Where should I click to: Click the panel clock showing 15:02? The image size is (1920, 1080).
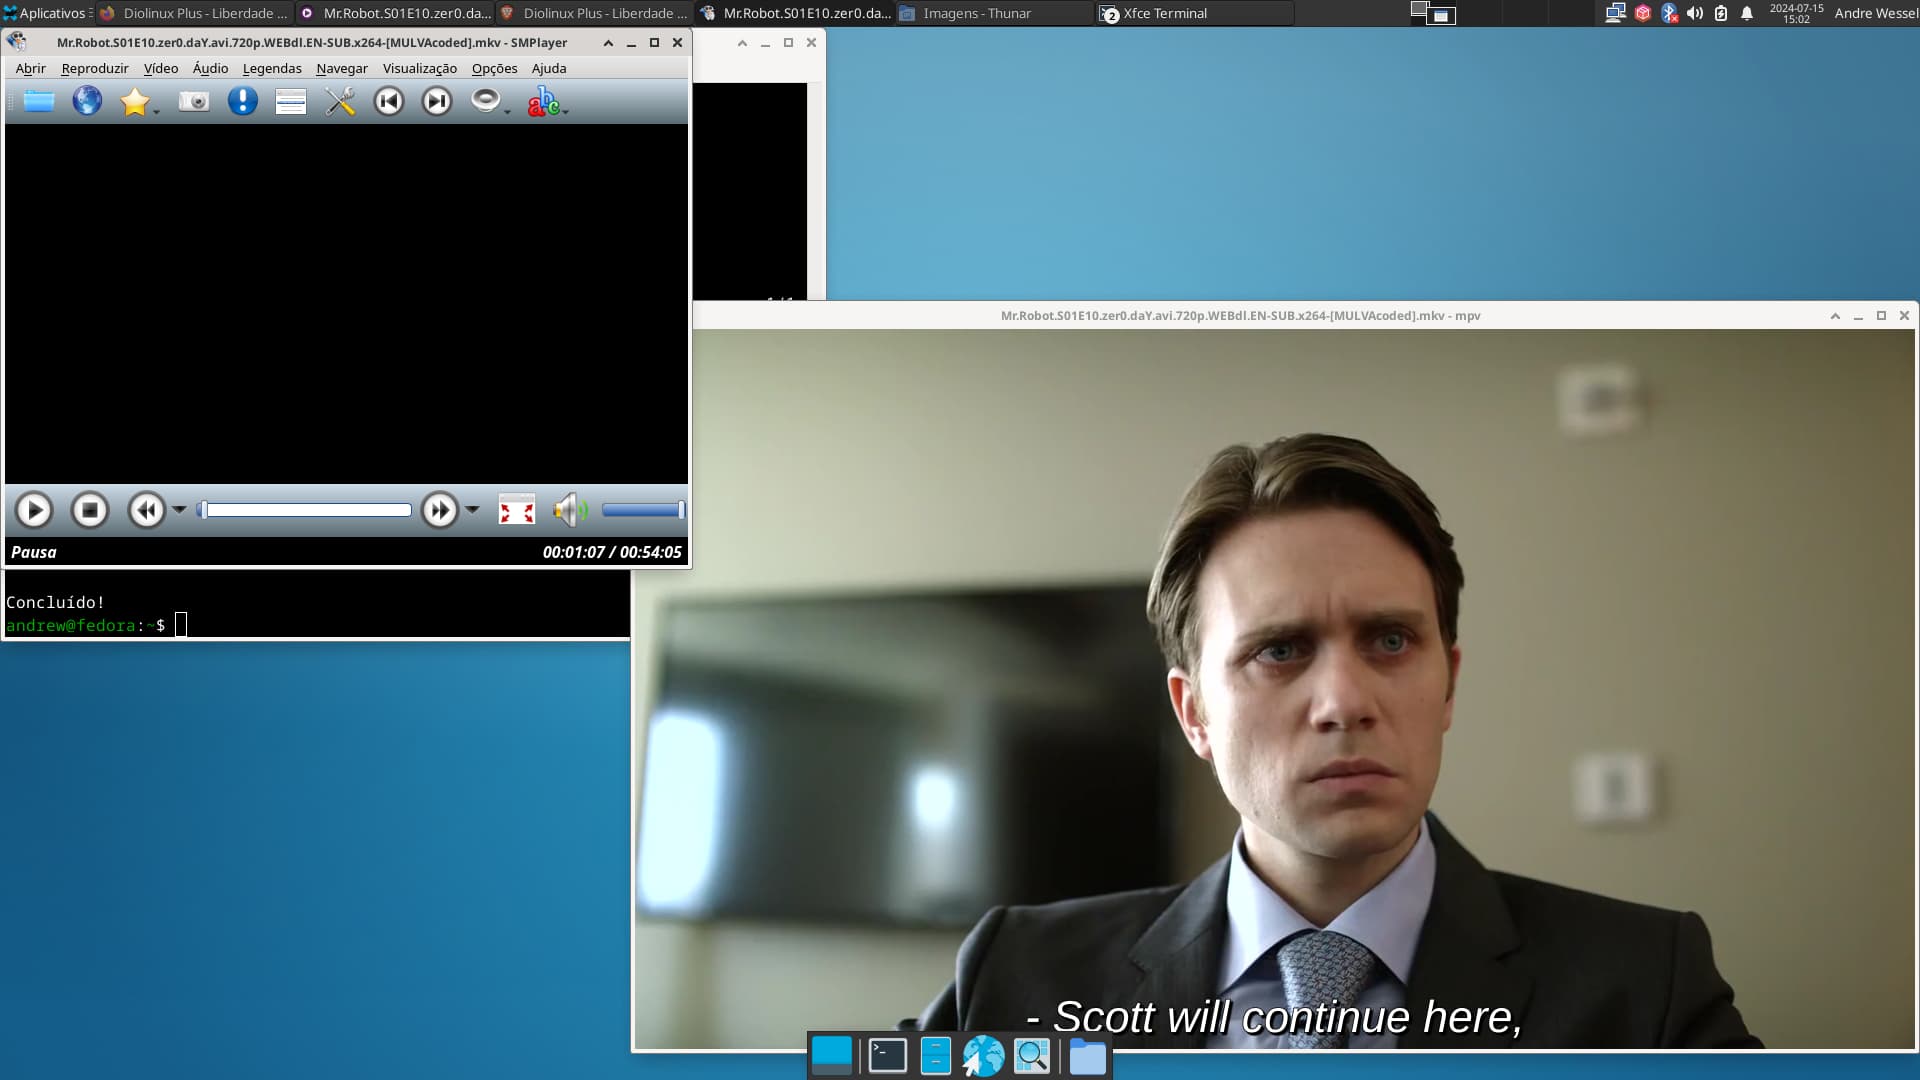pyautogui.click(x=1796, y=13)
